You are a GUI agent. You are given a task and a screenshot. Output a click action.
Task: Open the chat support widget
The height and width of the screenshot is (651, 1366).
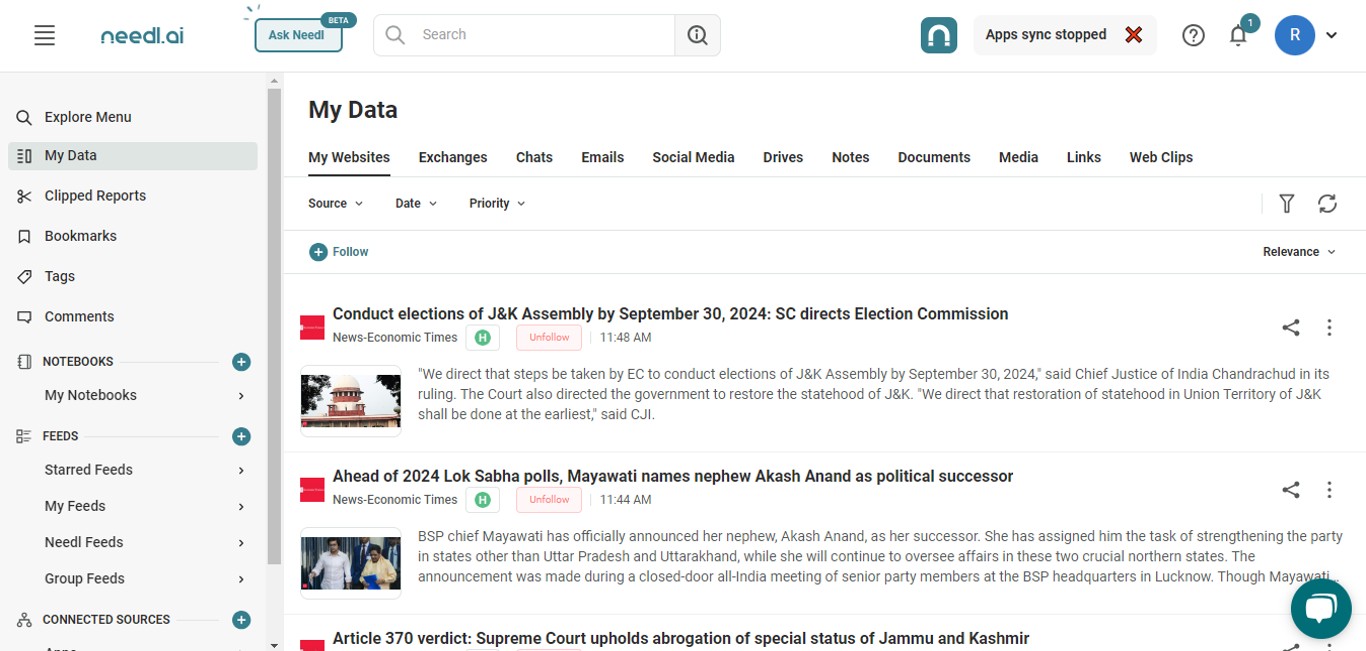tap(1320, 607)
